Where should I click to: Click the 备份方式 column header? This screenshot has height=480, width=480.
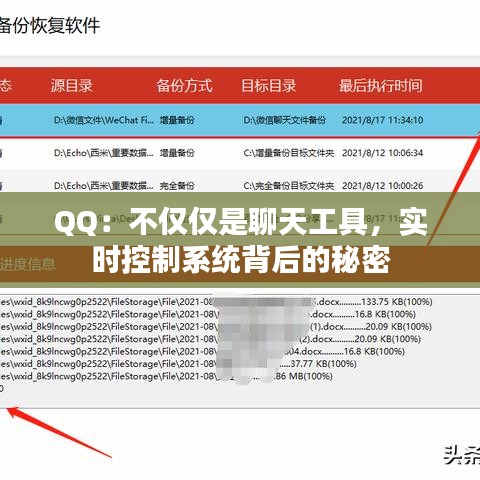(x=184, y=86)
